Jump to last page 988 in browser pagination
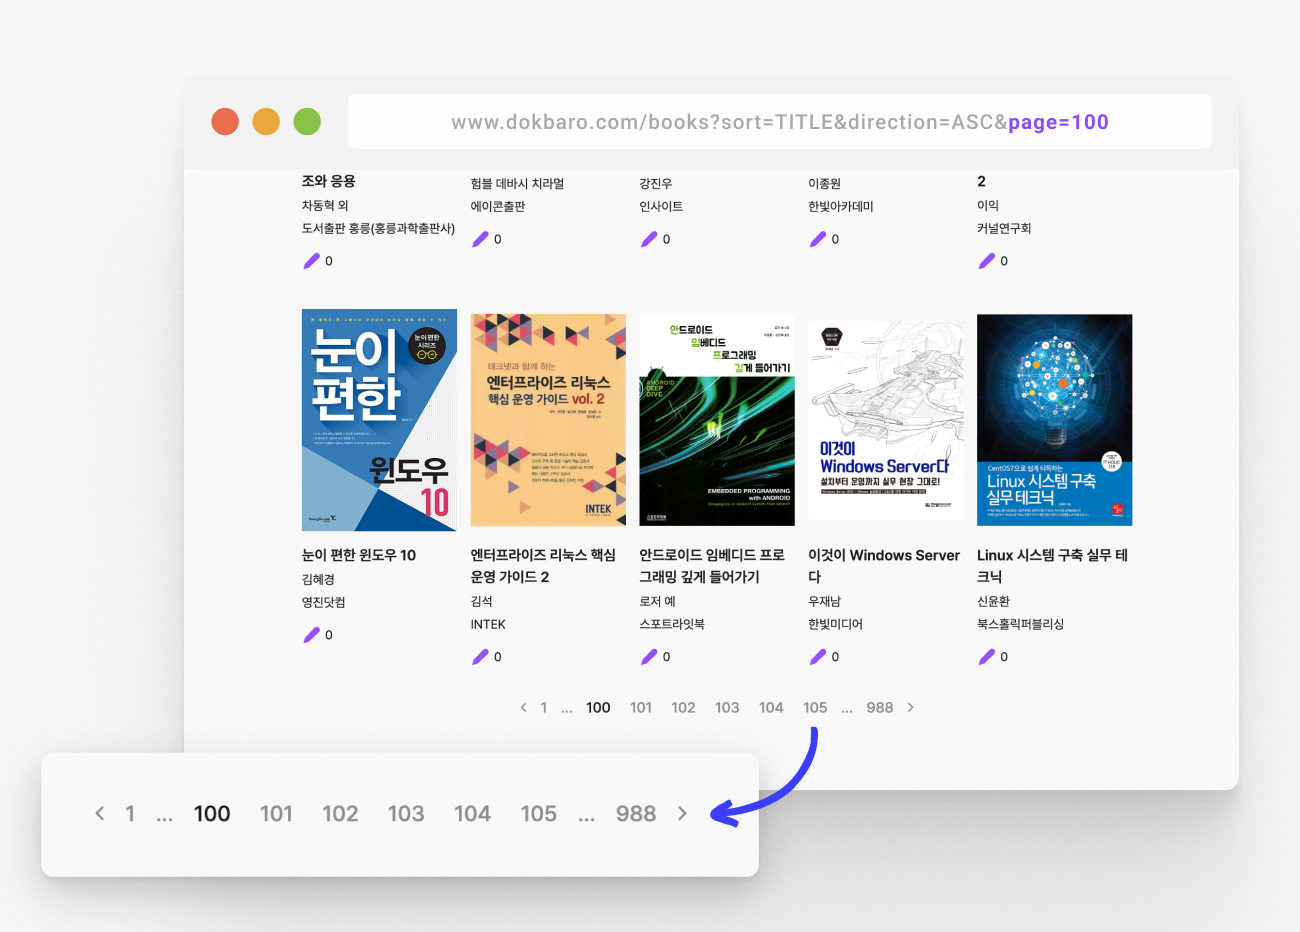The image size is (1300, 932). [880, 707]
